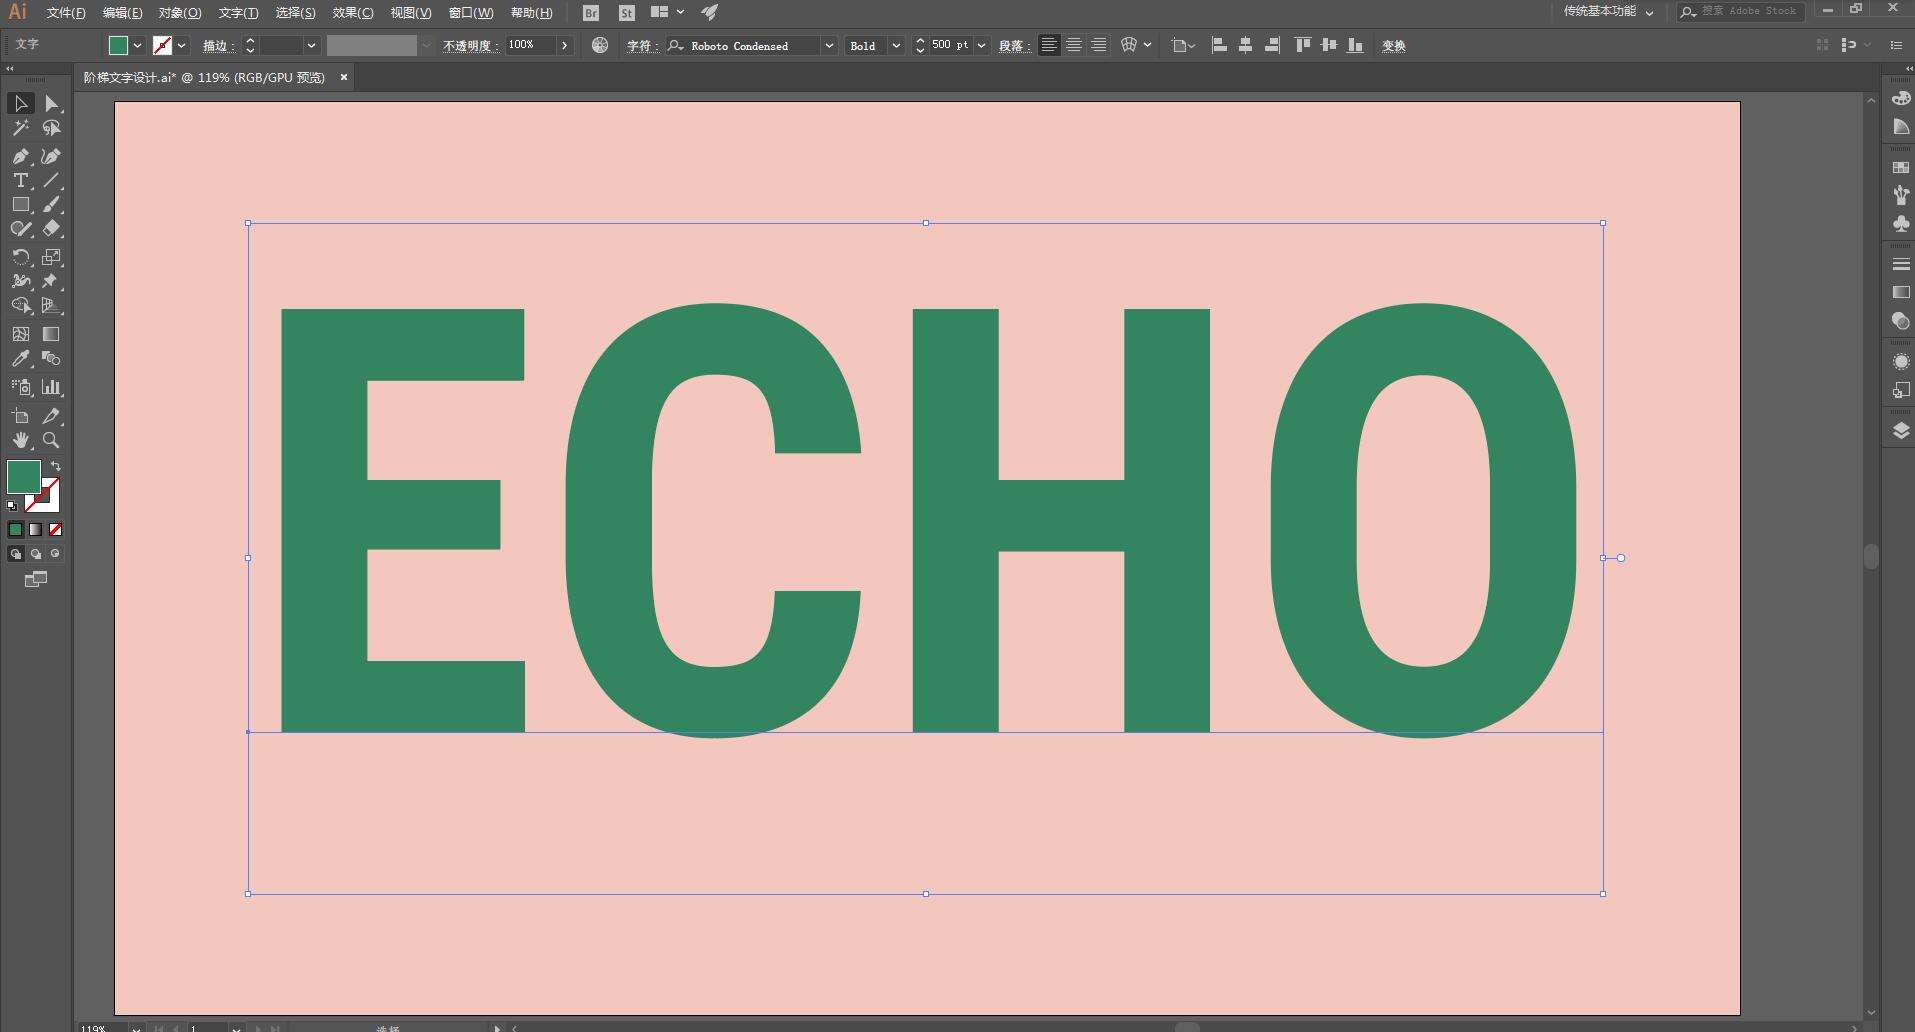This screenshot has width=1915, height=1032.
Task: Open the 窗口(W) menu
Action: click(x=470, y=13)
